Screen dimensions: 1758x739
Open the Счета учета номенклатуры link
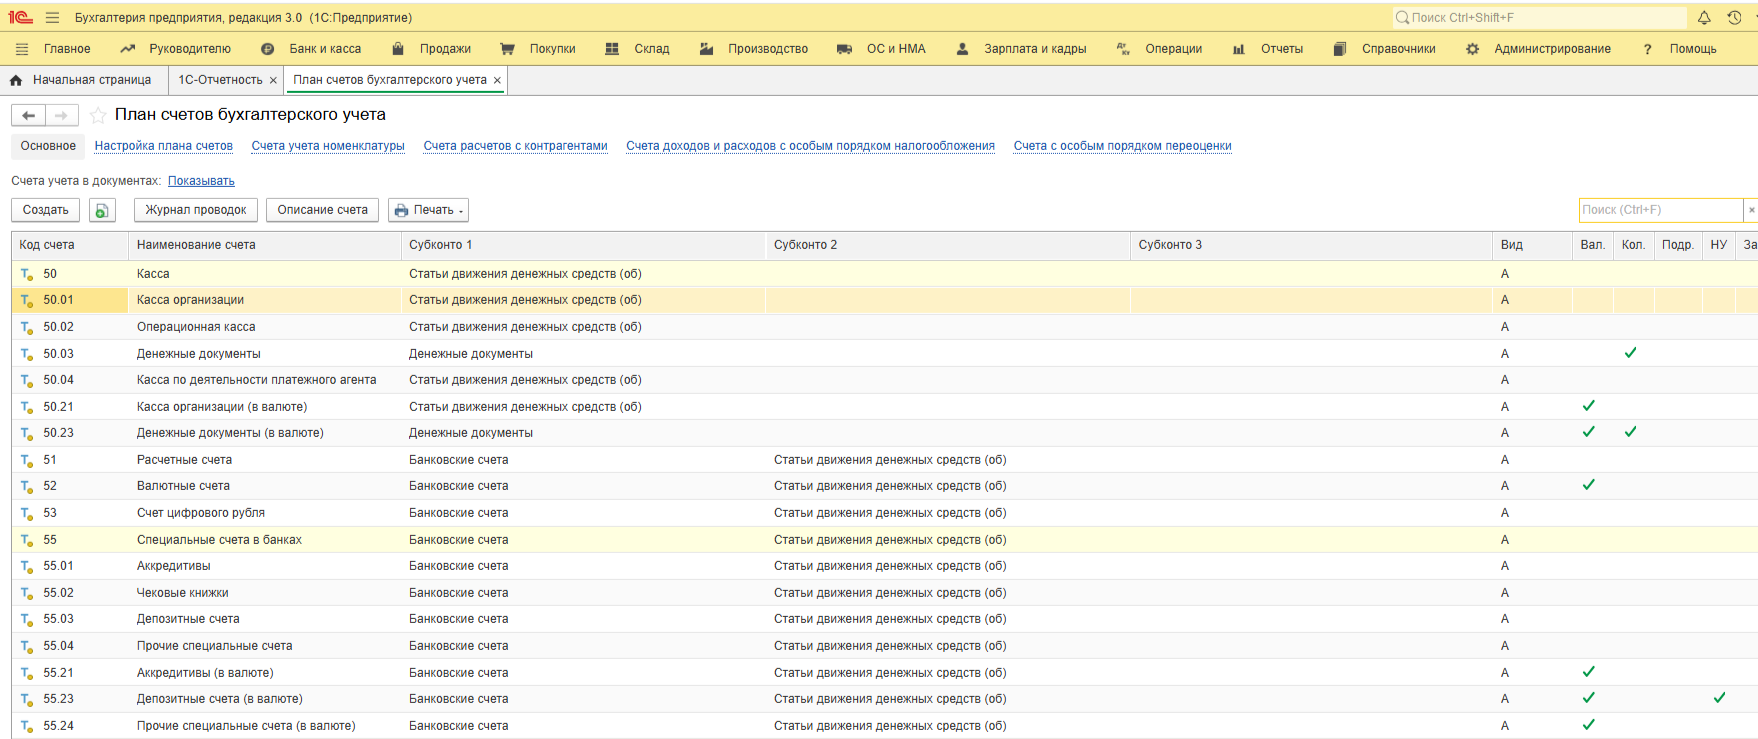(x=328, y=146)
